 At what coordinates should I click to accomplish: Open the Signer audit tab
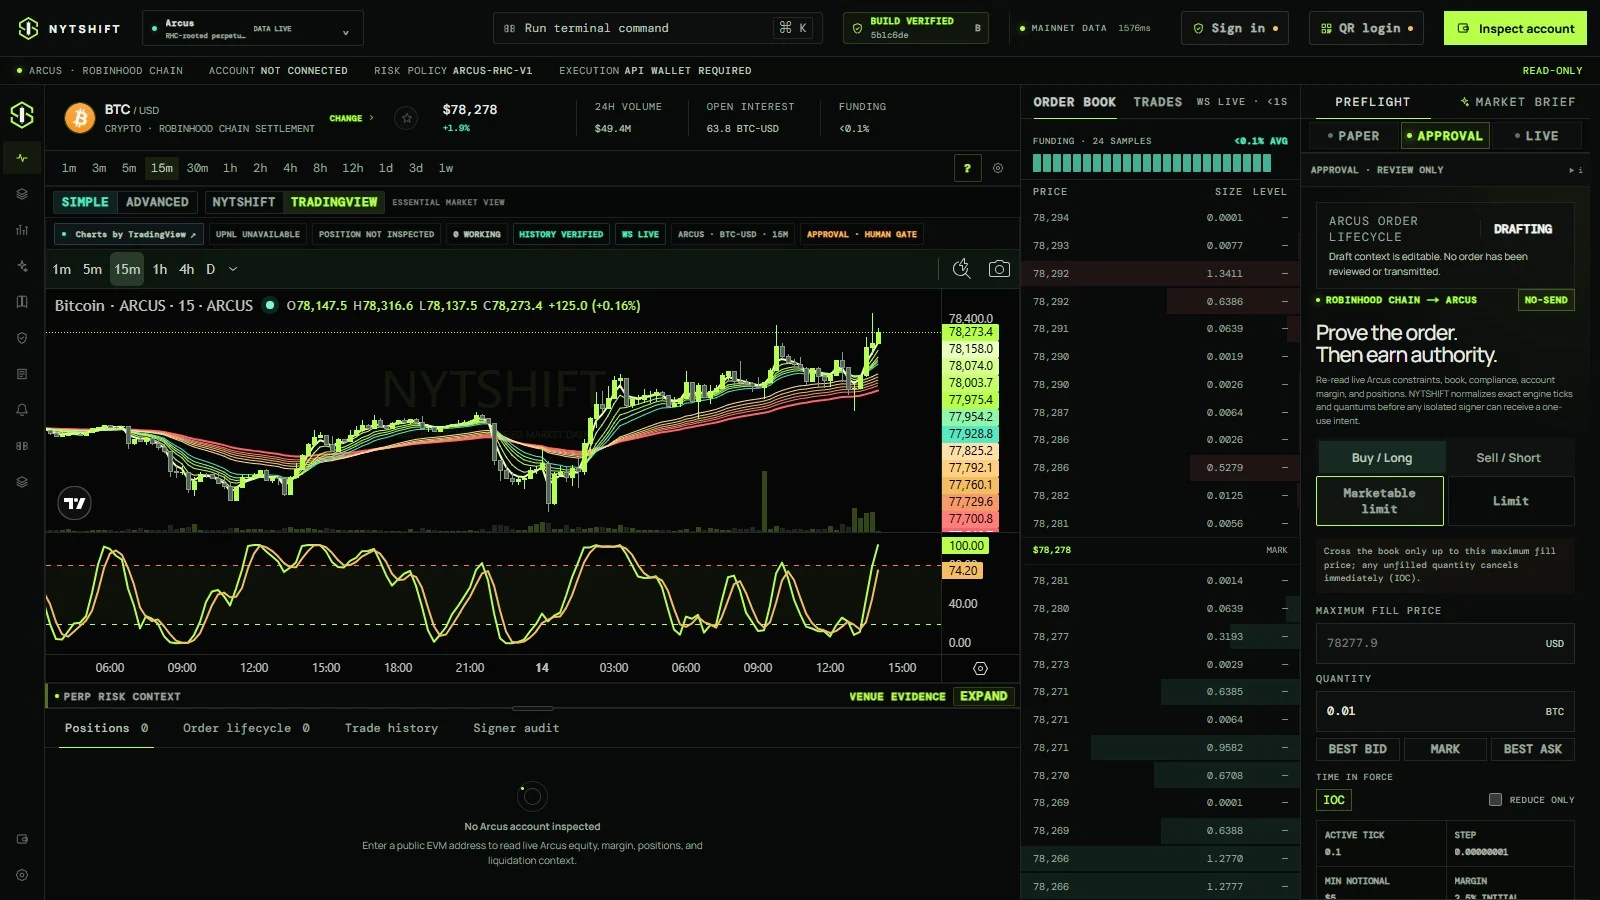(516, 728)
